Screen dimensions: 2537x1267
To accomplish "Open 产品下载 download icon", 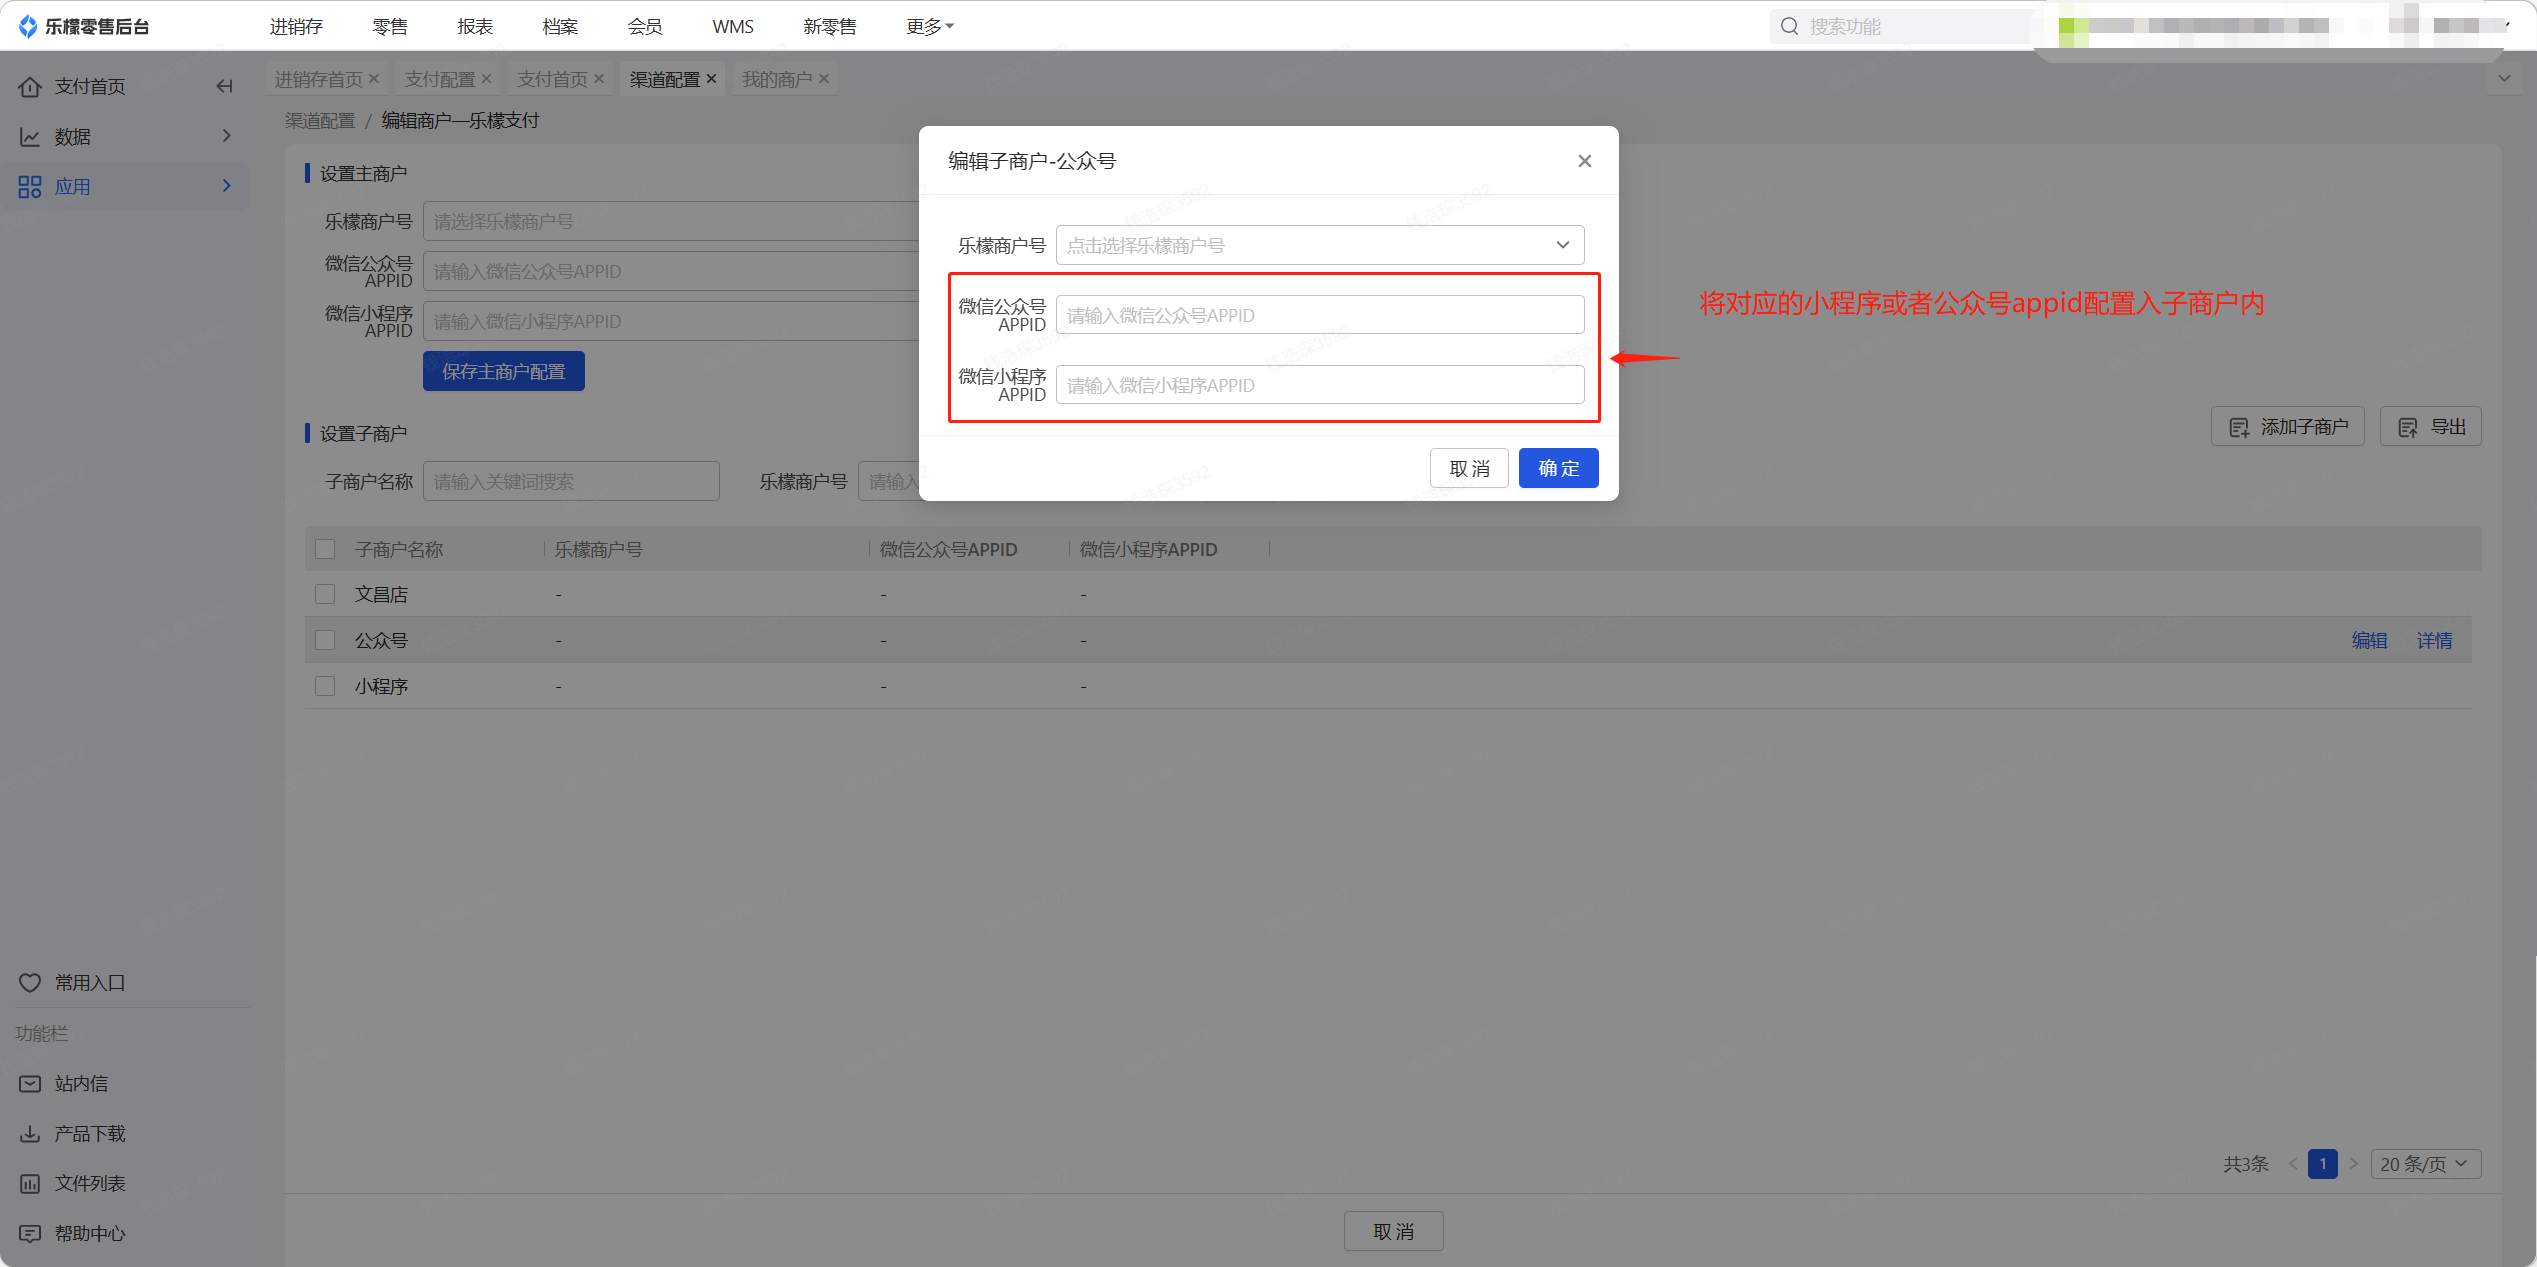I will pyautogui.click(x=30, y=1134).
